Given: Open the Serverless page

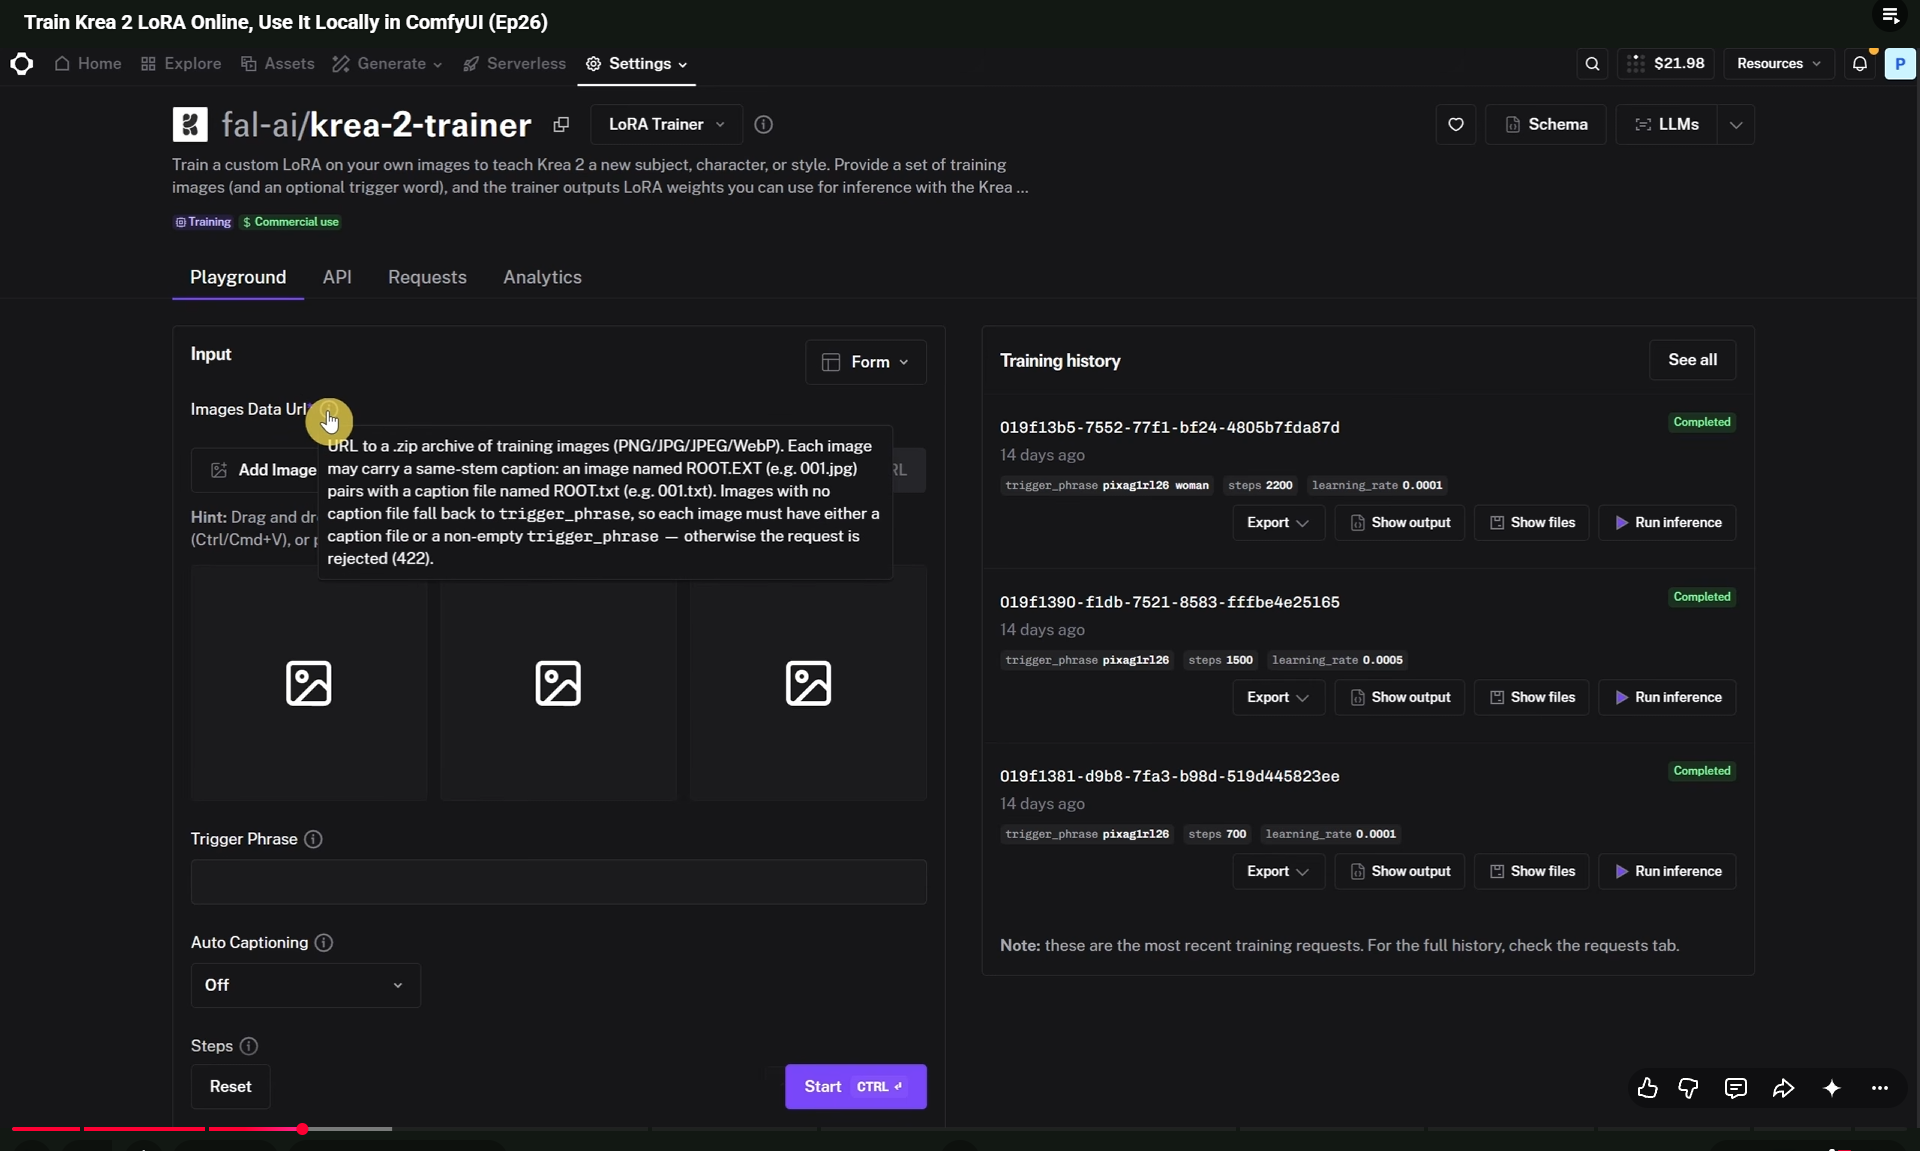Looking at the screenshot, I should [515, 64].
